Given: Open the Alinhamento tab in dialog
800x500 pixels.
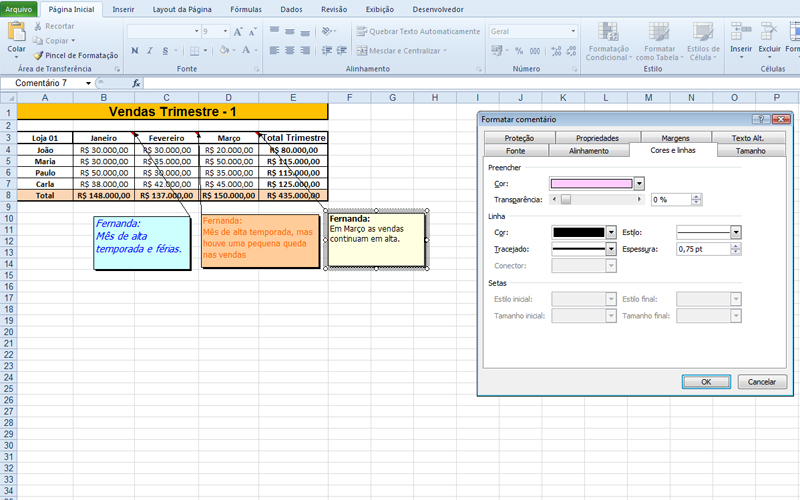Looking at the screenshot, I should 589,151.
